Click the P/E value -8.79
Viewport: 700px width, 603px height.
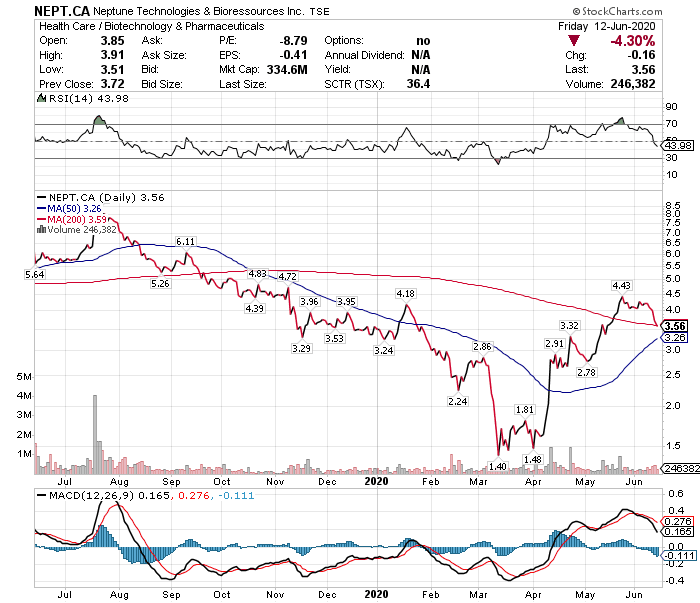tap(293, 41)
